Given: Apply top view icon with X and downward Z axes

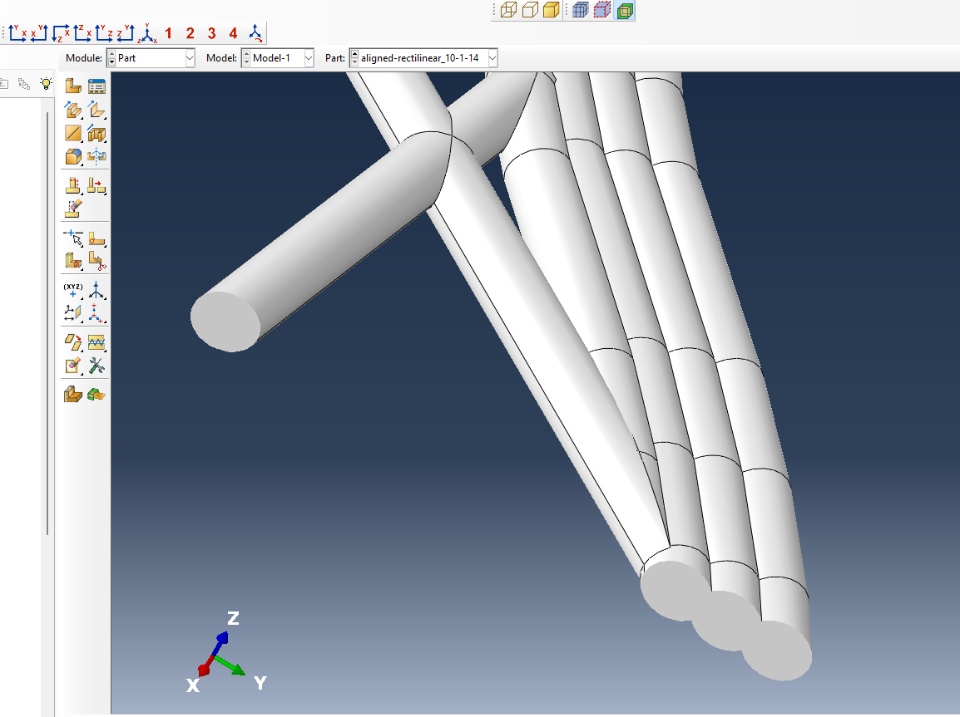Looking at the screenshot, I should pos(61,33).
